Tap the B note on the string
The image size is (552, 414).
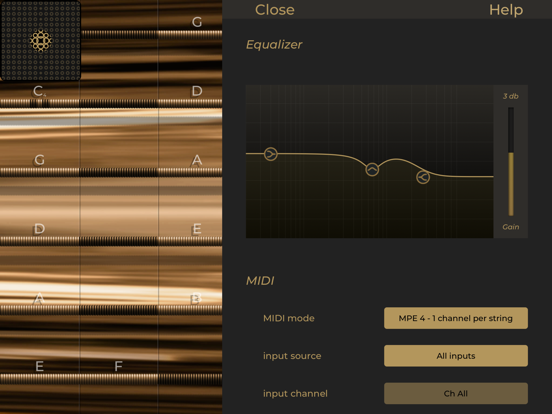196,299
